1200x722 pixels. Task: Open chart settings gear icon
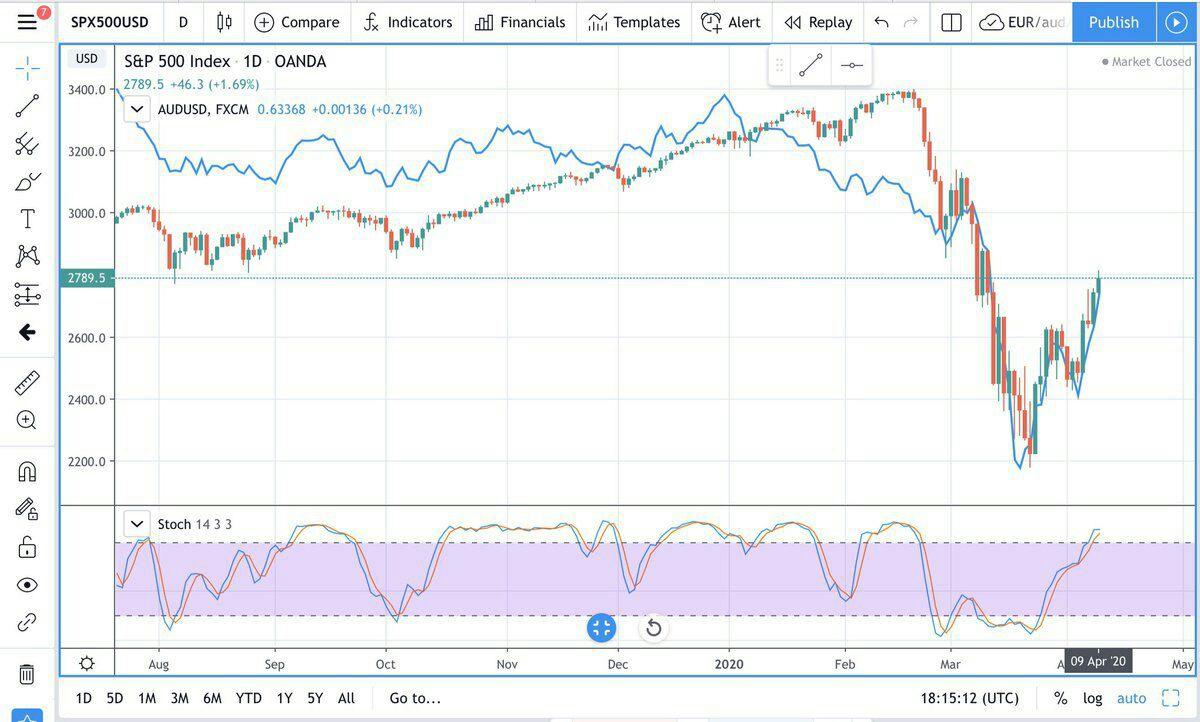[x=87, y=663]
